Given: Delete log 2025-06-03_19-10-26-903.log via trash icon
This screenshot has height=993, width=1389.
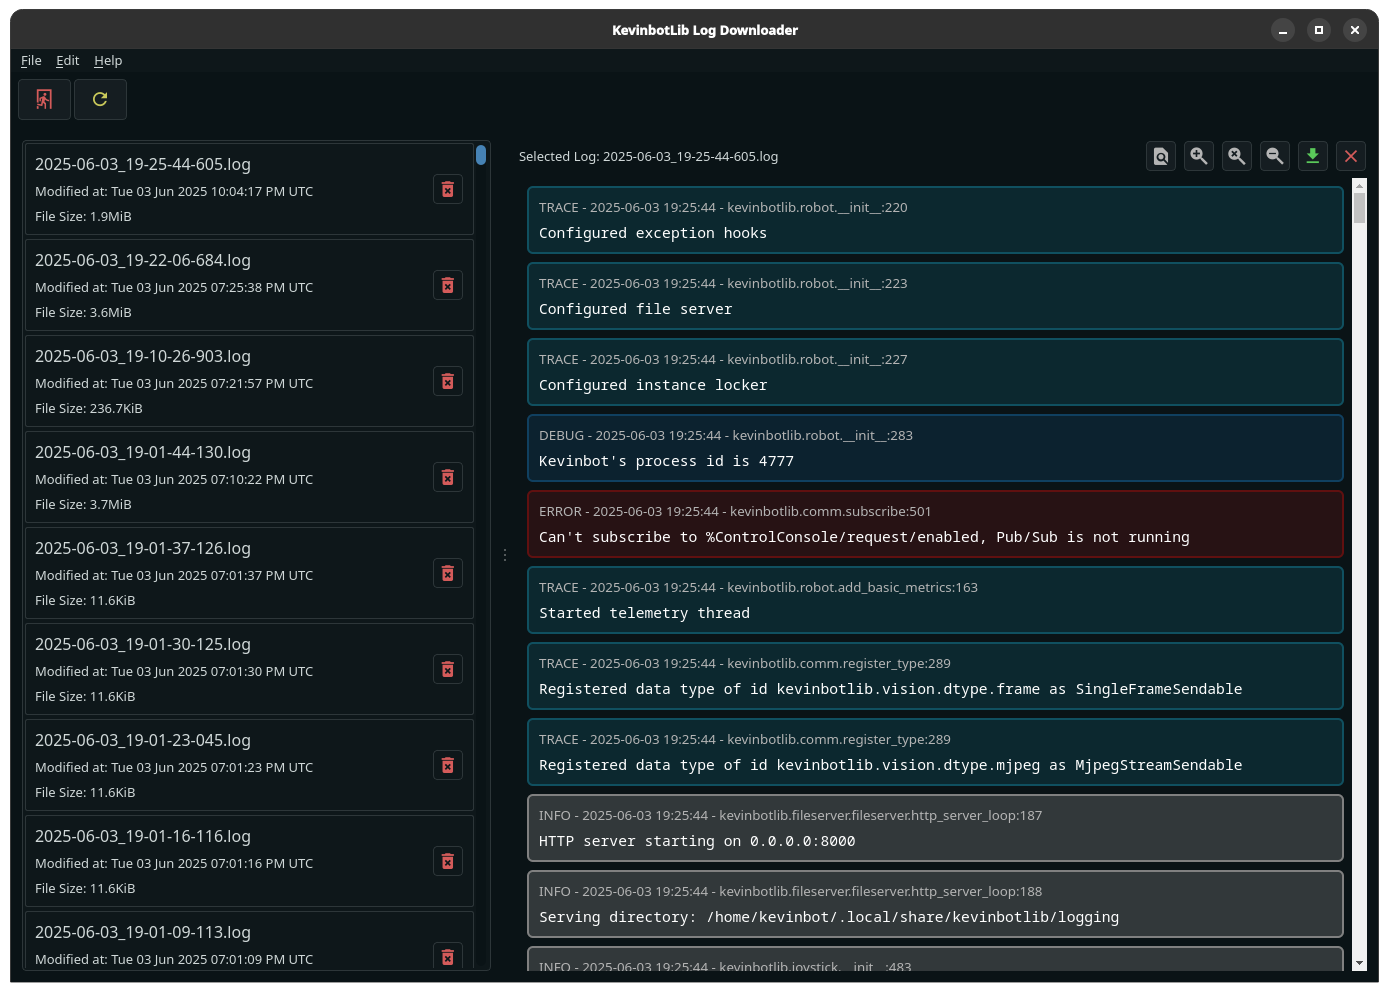Looking at the screenshot, I should [x=448, y=381].
